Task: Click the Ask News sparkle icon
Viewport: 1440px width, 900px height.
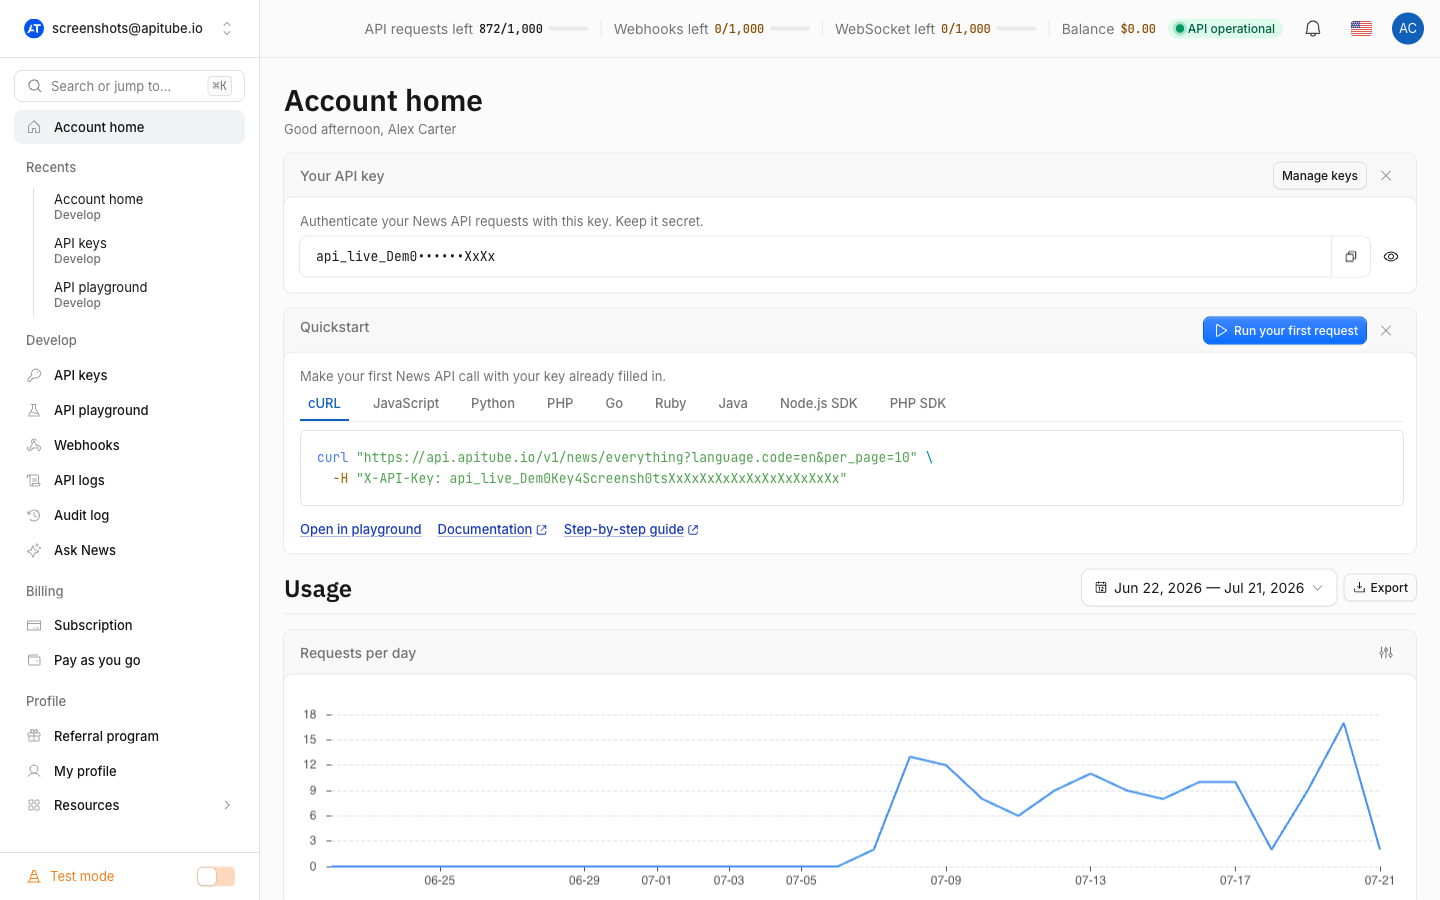Action: click(x=34, y=550)
